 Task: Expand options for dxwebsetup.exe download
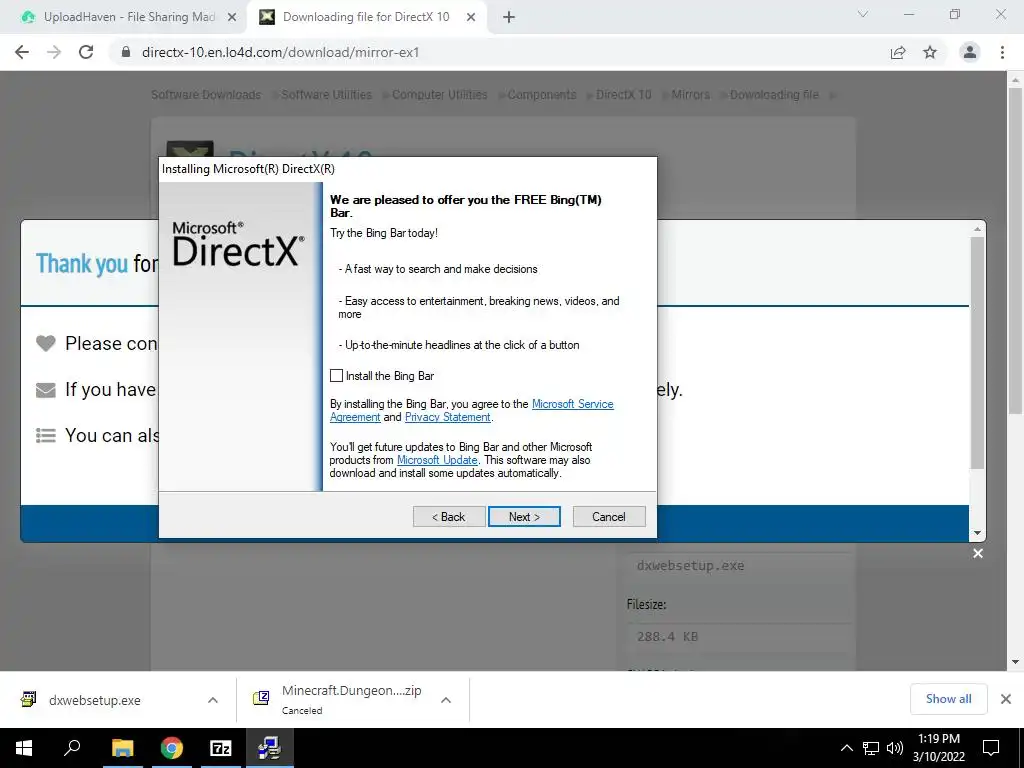(213, 700)
